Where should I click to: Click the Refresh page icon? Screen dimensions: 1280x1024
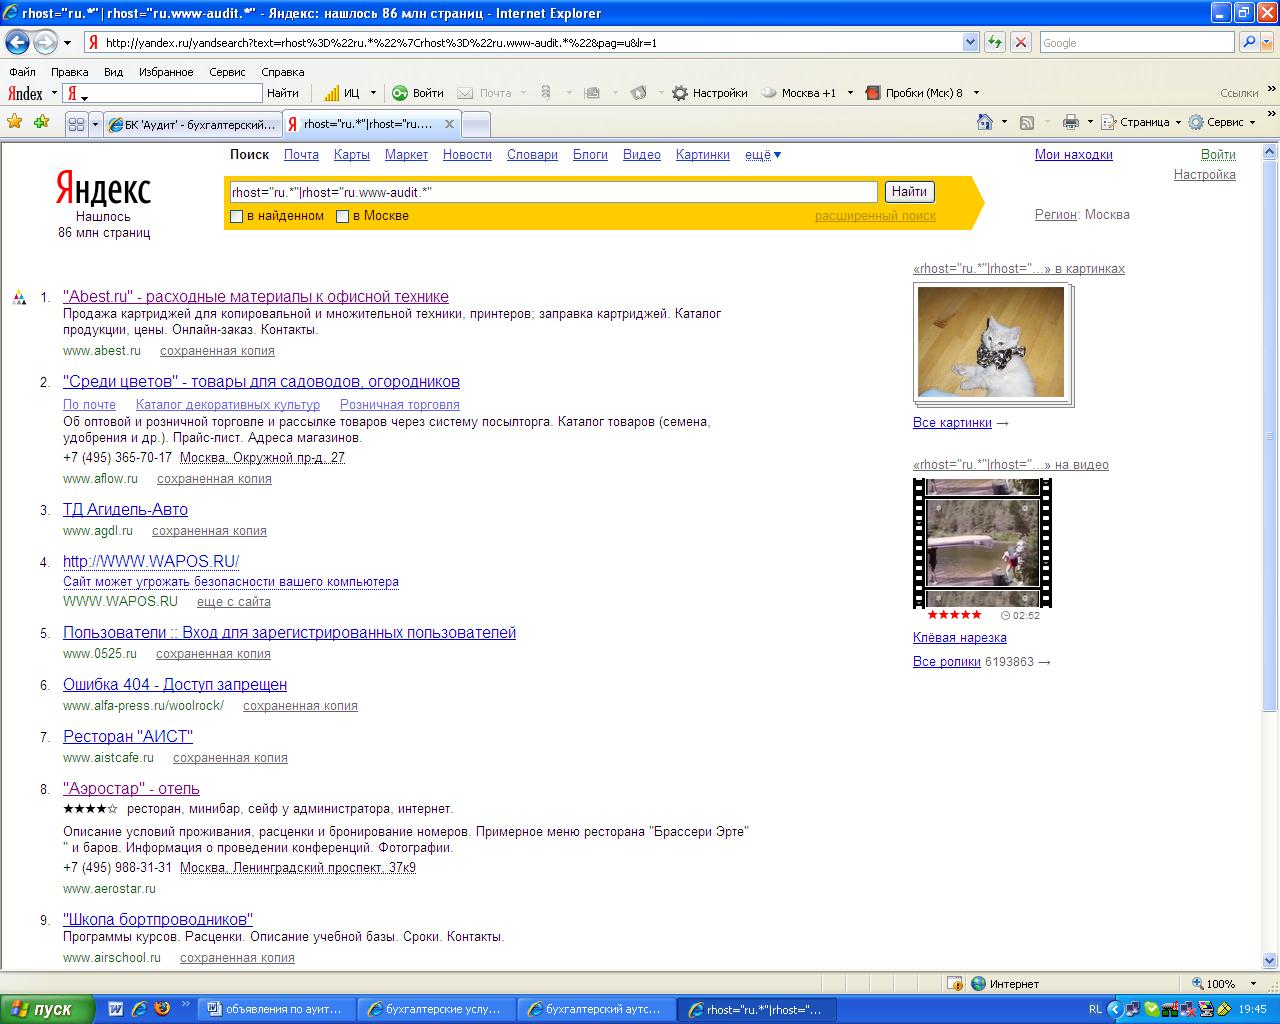click(995, 42)
